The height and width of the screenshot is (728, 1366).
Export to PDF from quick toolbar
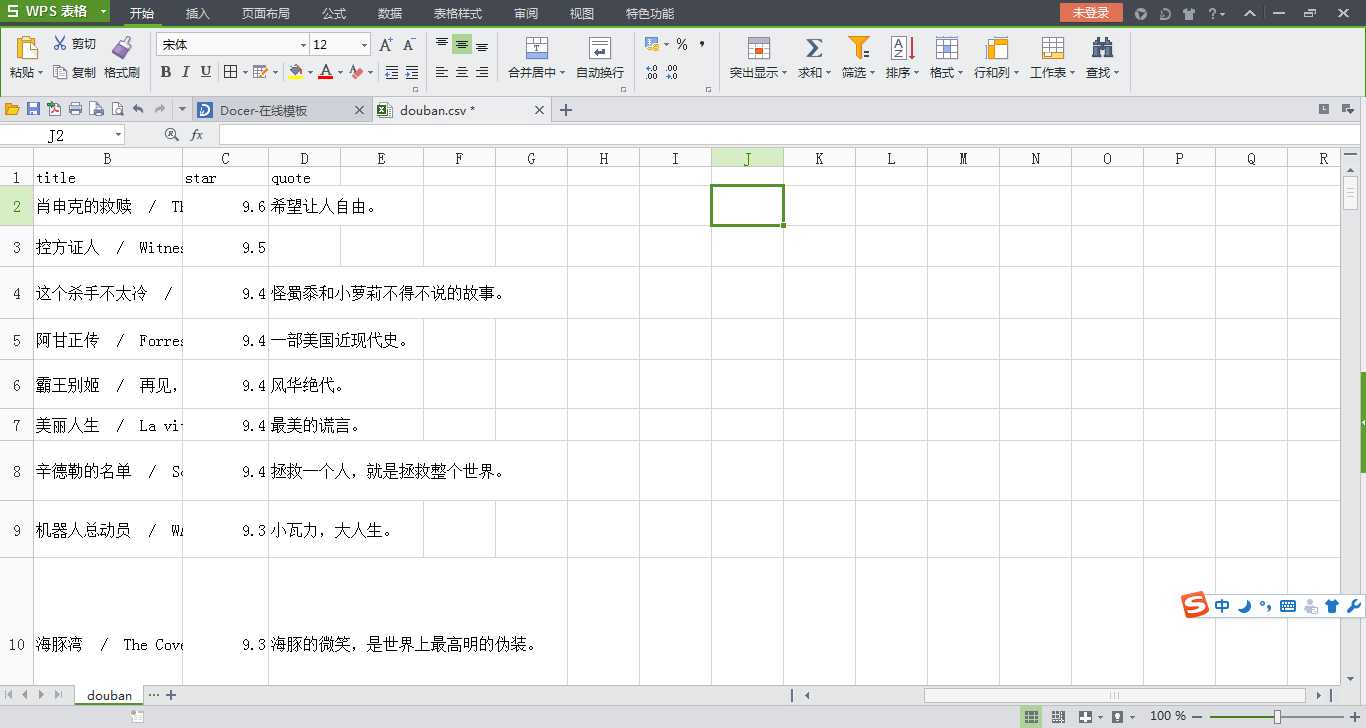(54, 109)
